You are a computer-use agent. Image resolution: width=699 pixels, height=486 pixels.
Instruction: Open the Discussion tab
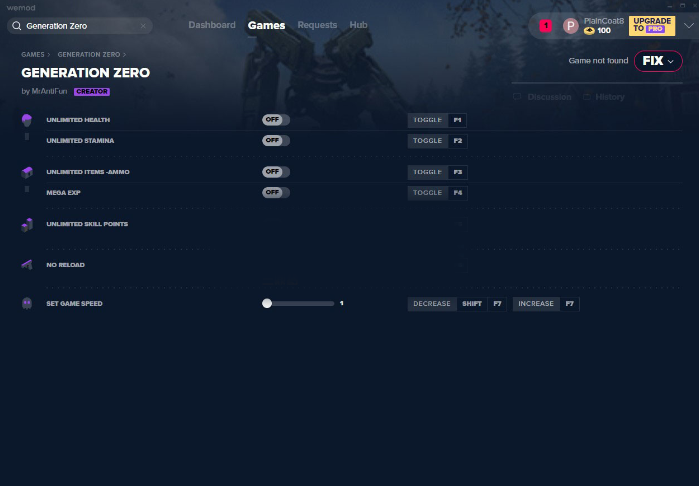(543, 97)
